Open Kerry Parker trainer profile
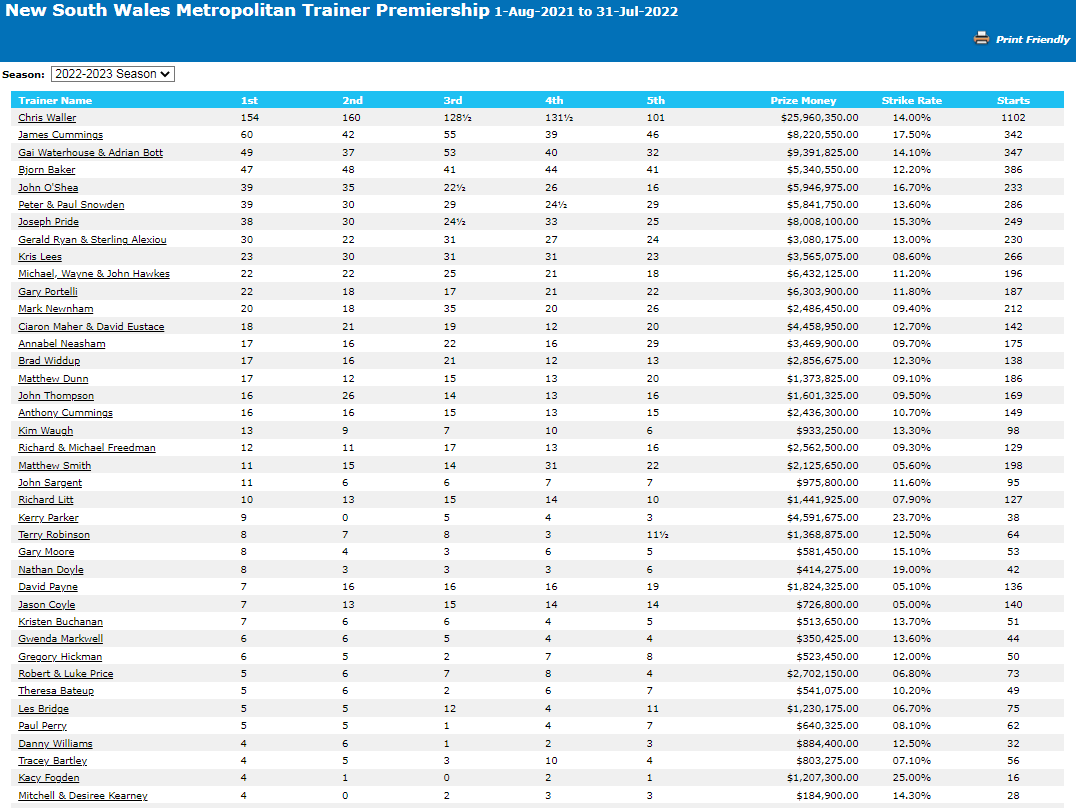Screen dimensions: 1076x808 [x=48, y=518]
